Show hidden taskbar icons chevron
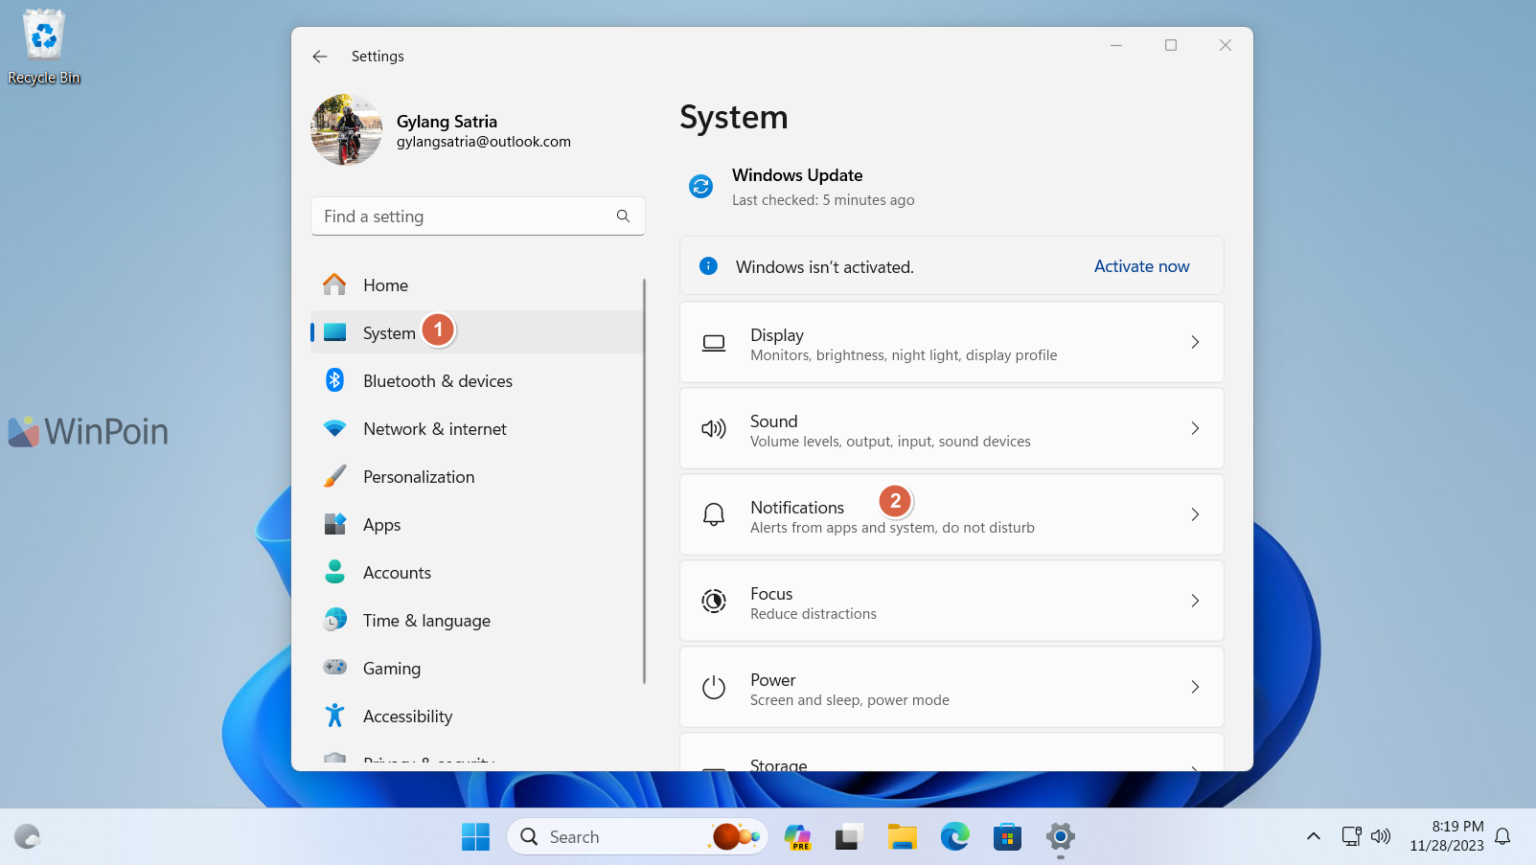1536x865 pixels. point(1313,836)
